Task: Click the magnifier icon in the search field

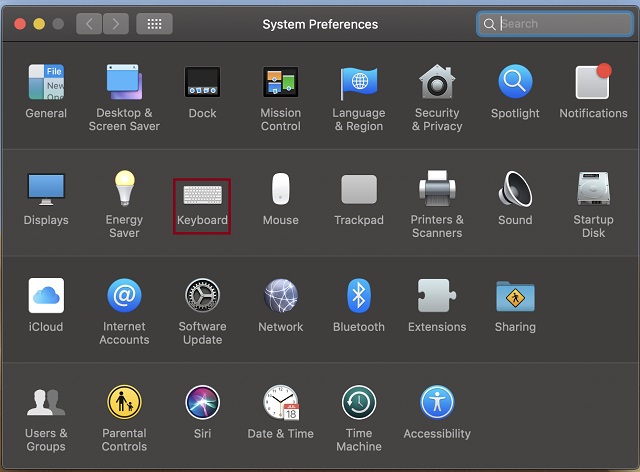Action: 489,24
